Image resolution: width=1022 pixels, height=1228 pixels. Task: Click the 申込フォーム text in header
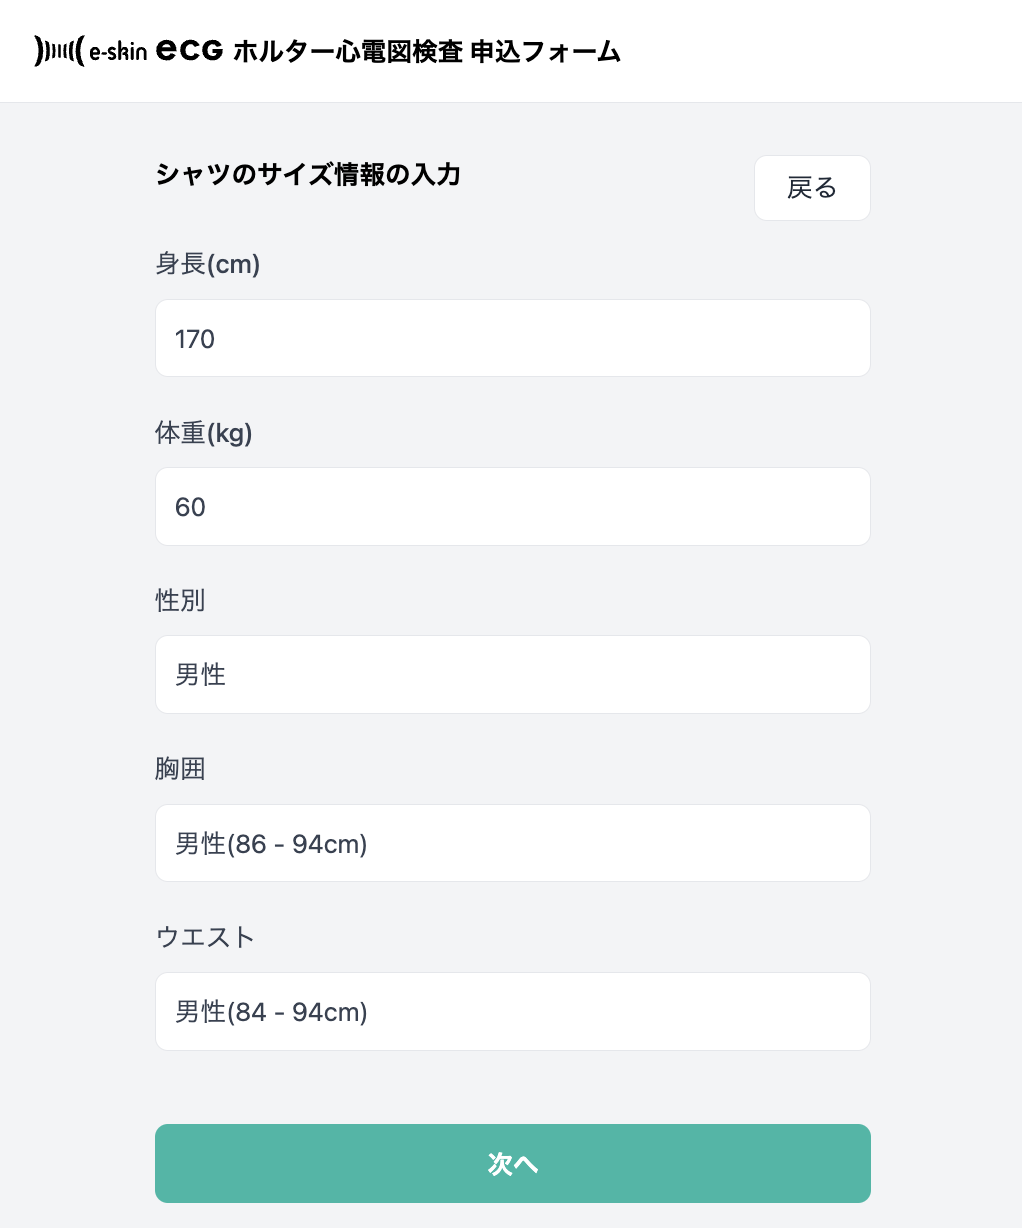(546, 52)
